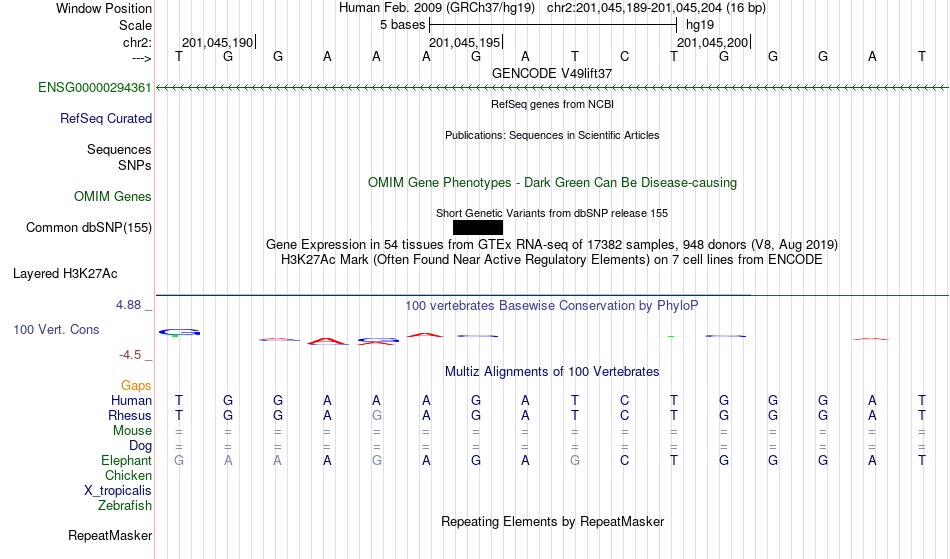Click the Sequences track label
The height and width of the screenshot is (559, 950).
[x=119, y=150]
